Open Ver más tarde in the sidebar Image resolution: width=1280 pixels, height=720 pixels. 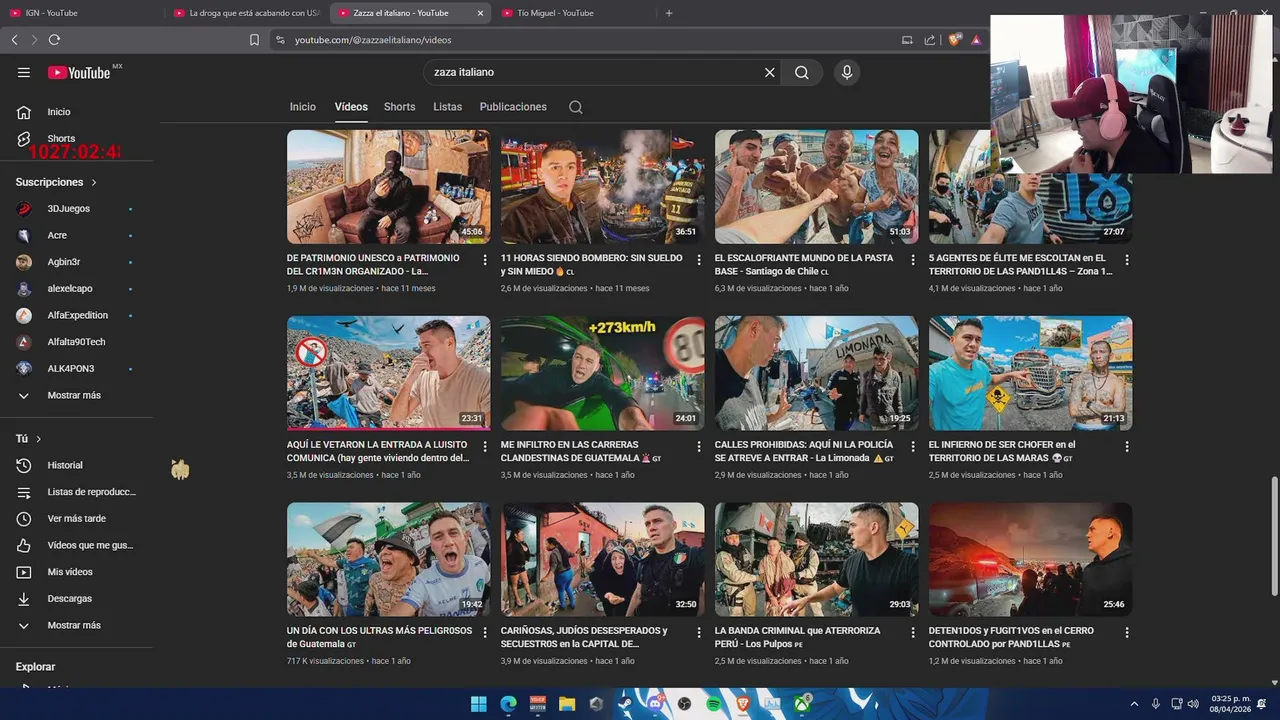[x=76, y=518]
